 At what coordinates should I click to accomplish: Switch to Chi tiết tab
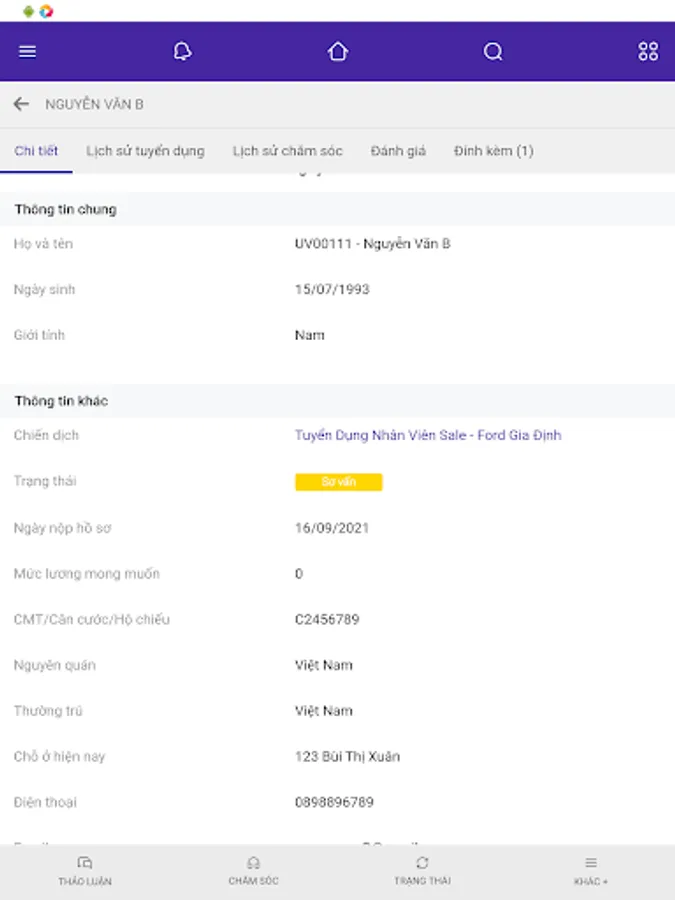36,151
